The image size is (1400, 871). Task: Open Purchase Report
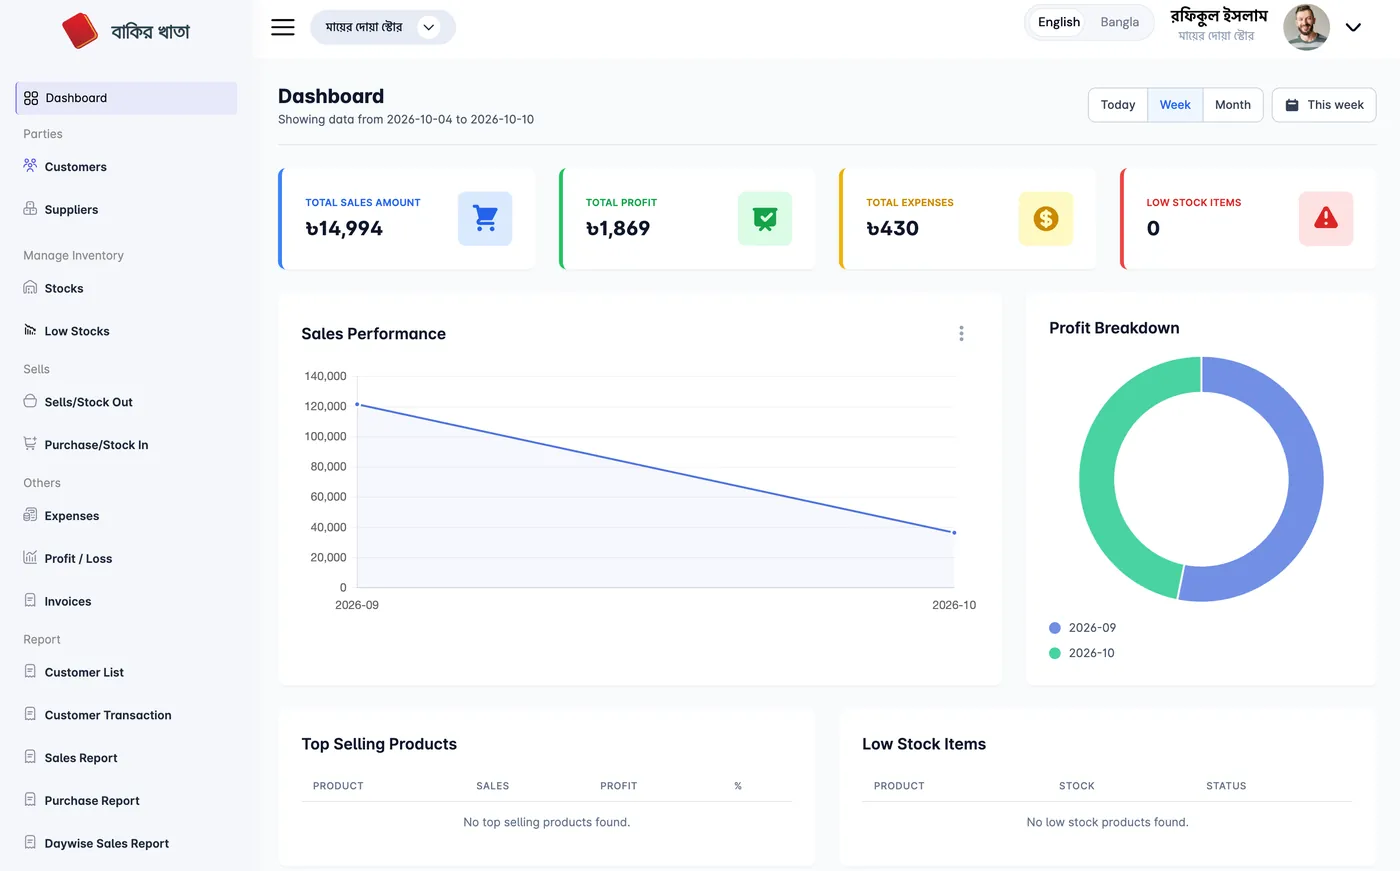(x=92, y=801)
